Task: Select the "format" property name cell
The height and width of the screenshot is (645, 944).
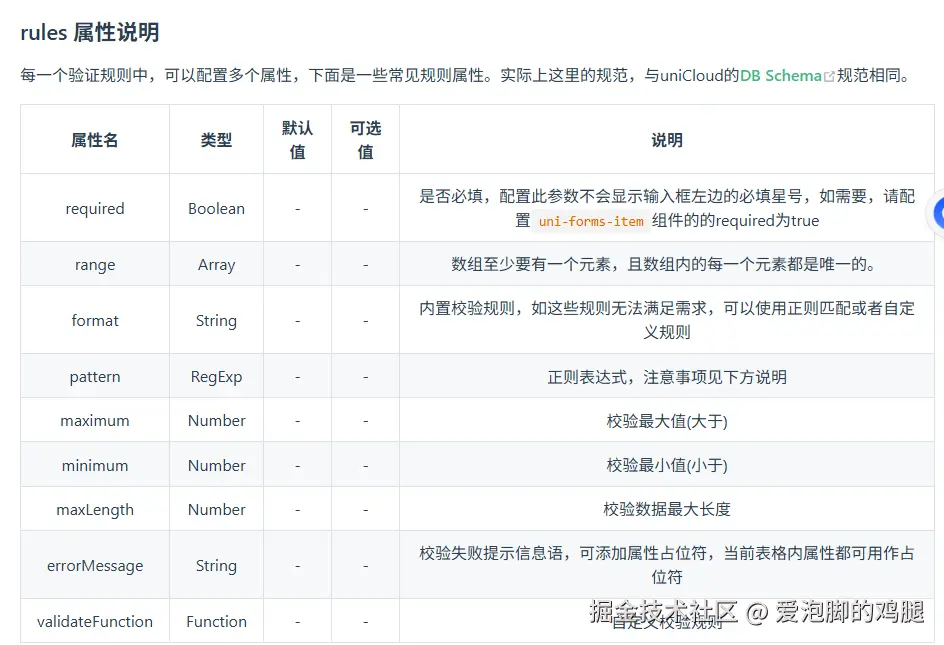Action: click(95, 320)
